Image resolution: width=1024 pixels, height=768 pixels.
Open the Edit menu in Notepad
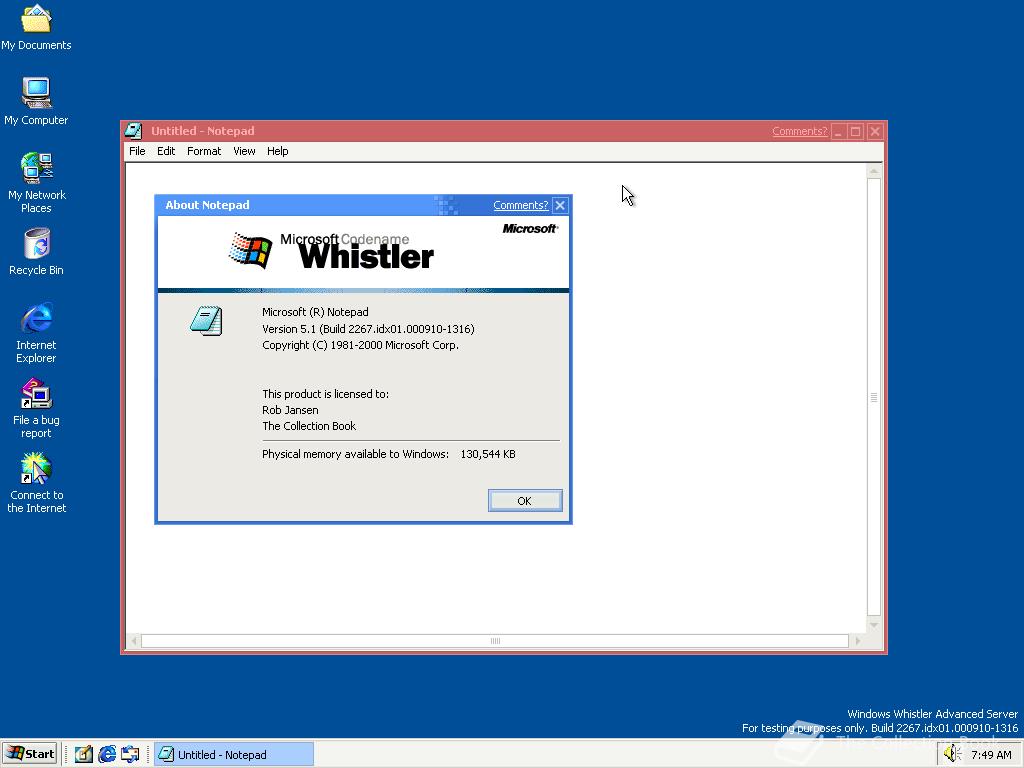point(166,151)
